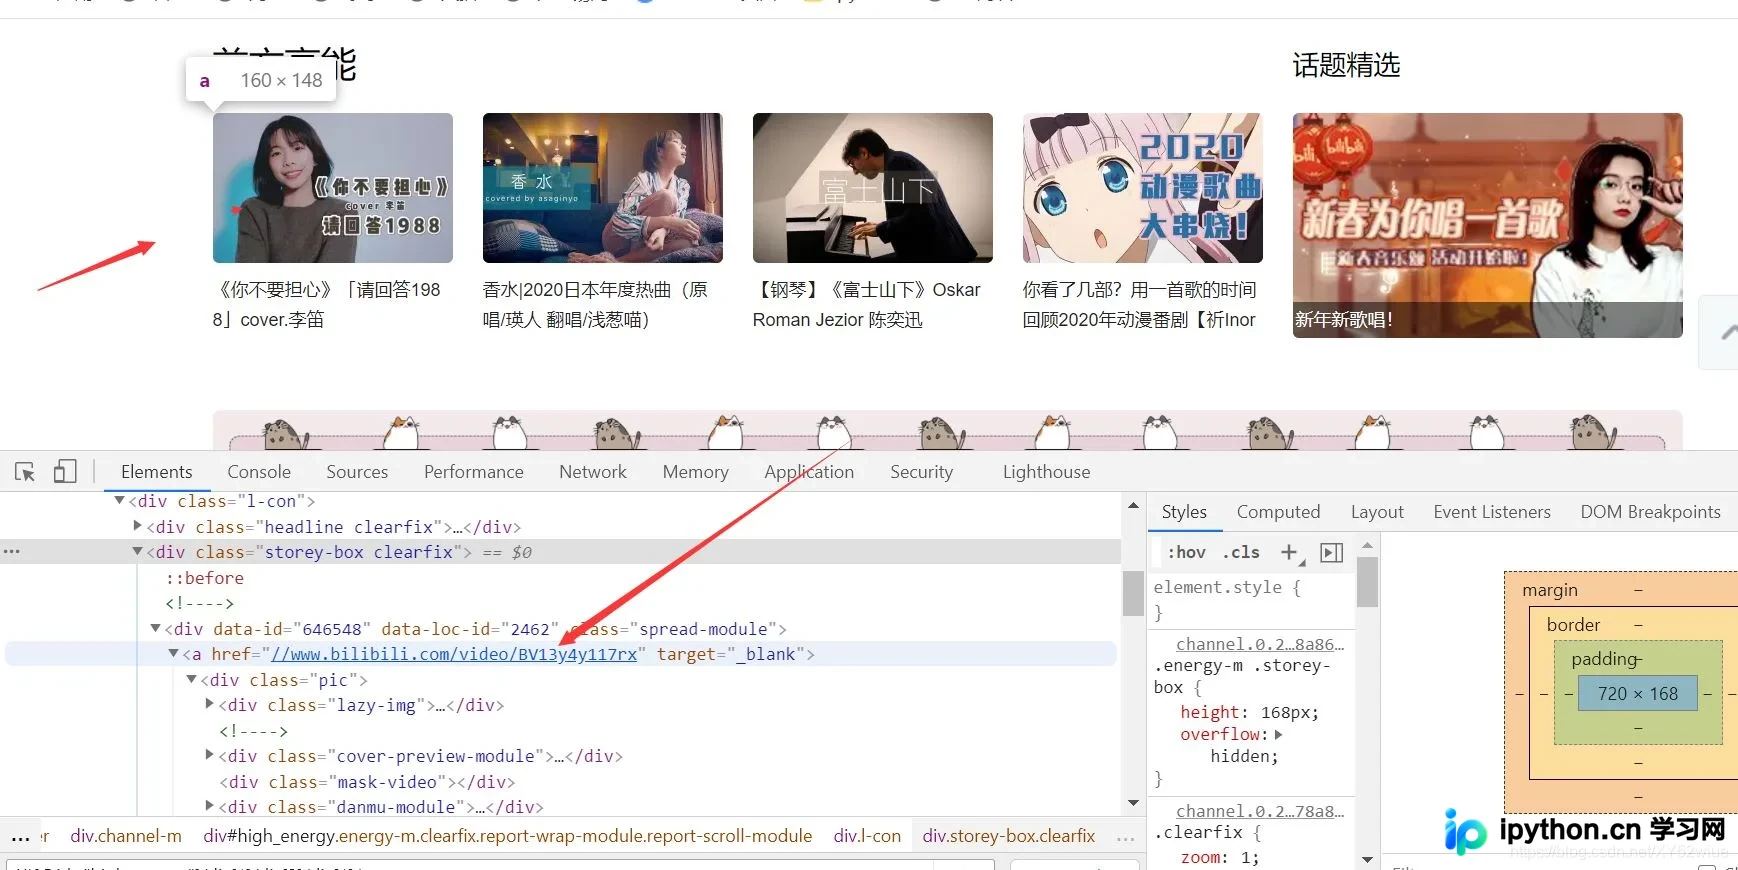Toggle the :hov element state panel
The height and width of the screenshot is (870, 1738).
point(1187,552)
